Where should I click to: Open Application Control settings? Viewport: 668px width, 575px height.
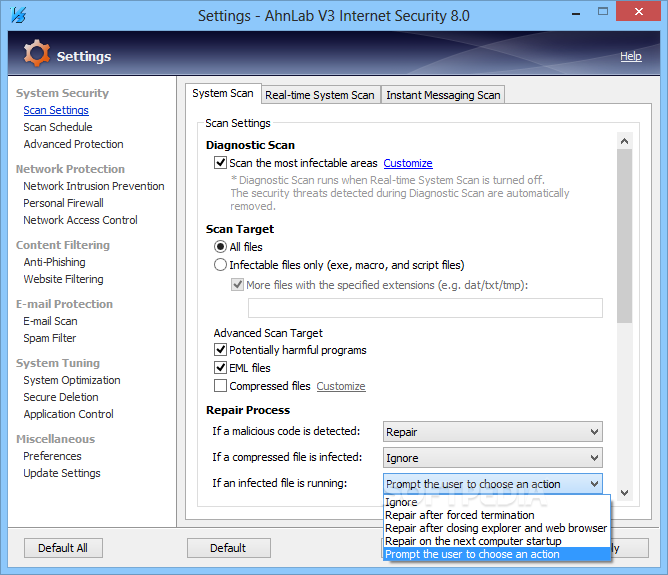pos(69,414)
